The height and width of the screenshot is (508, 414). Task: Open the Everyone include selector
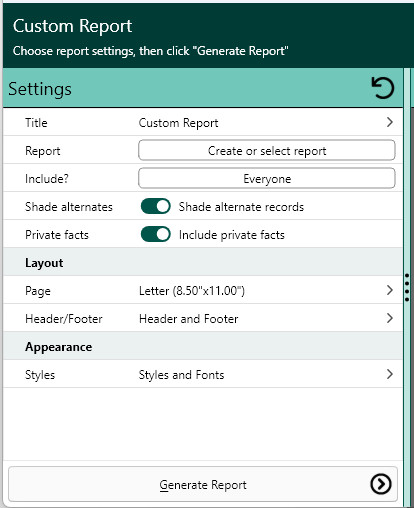(267, 178)
